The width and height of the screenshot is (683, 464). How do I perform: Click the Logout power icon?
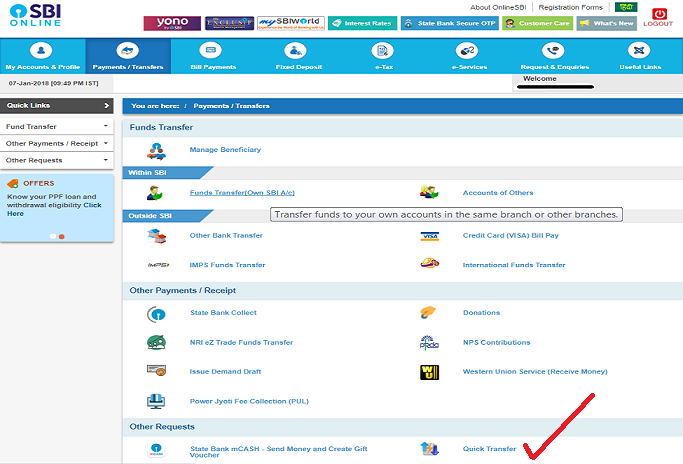pos(658,14)
